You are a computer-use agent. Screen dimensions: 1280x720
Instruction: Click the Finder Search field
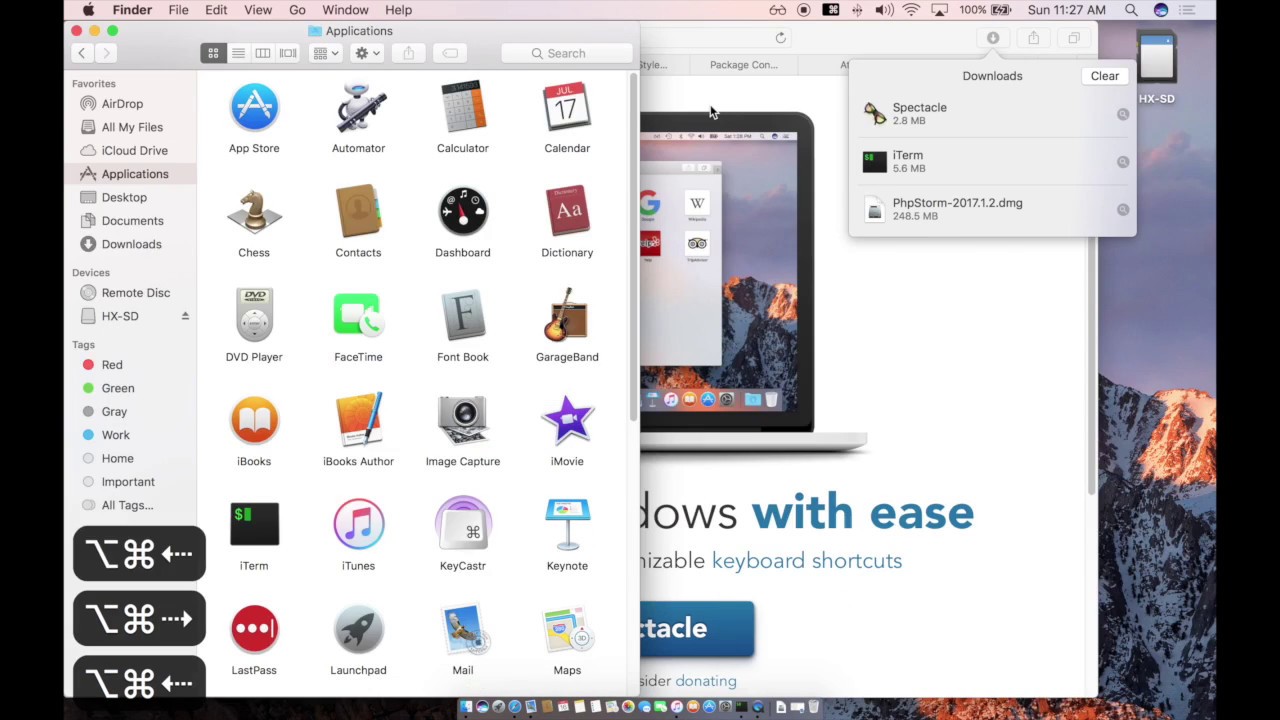point(567,53)
